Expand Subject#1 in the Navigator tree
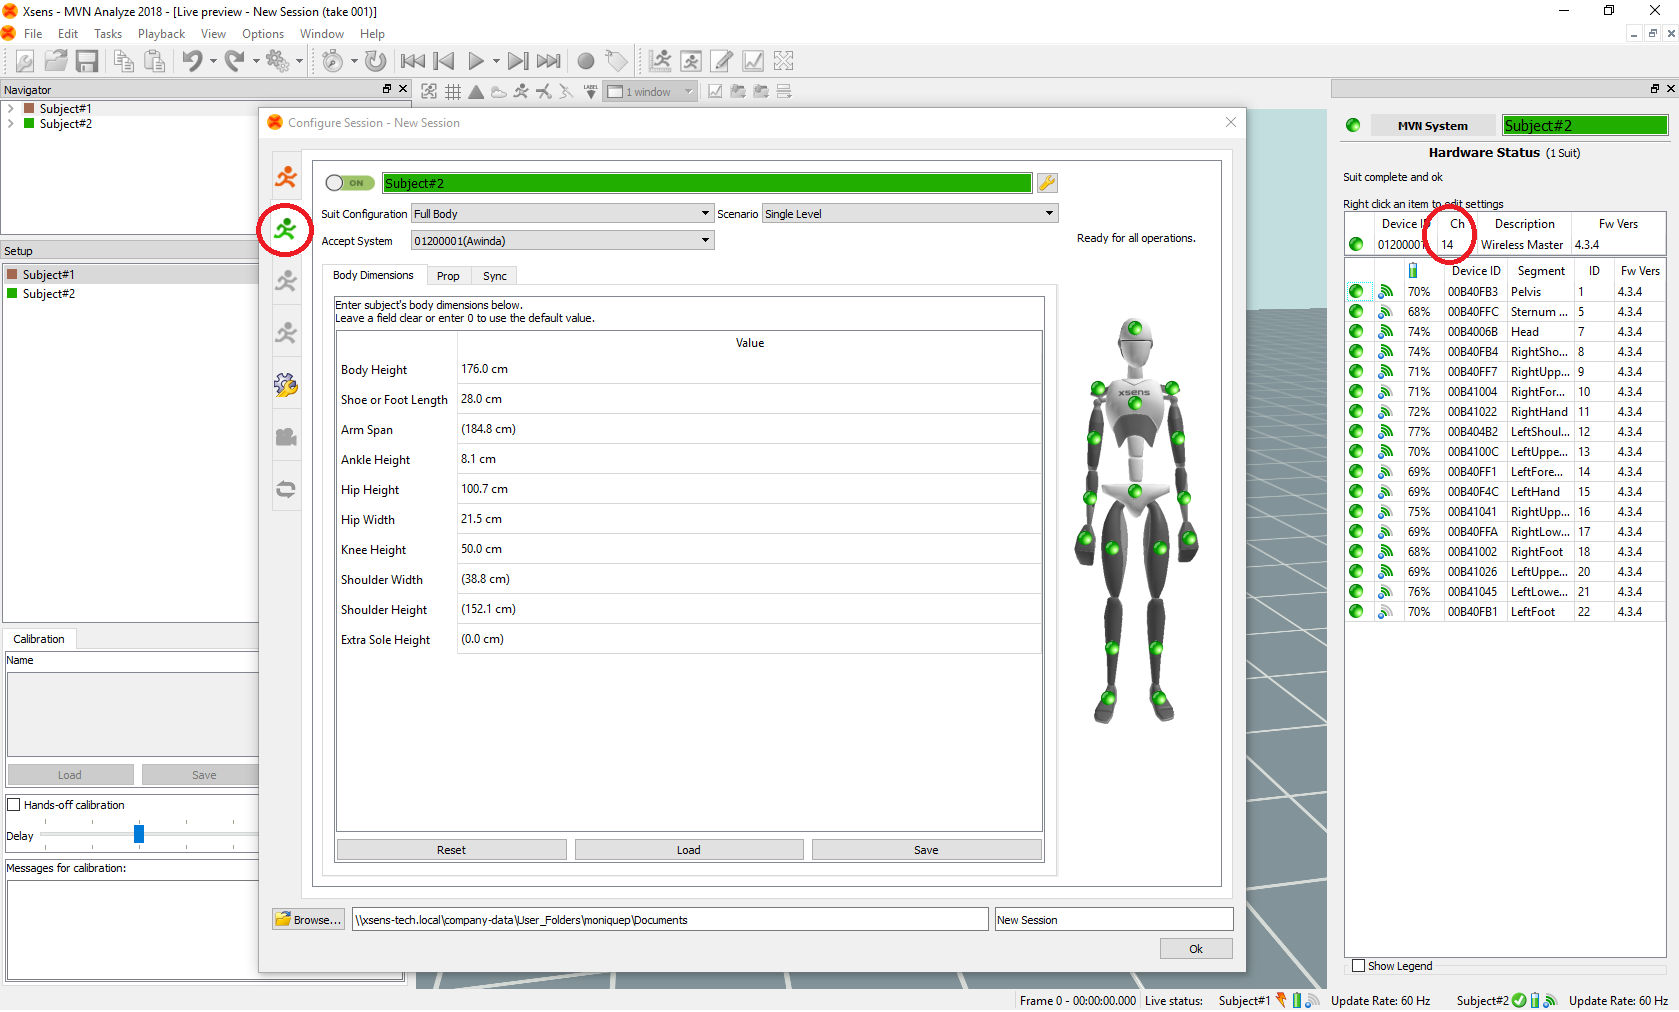 coord(11,109)
